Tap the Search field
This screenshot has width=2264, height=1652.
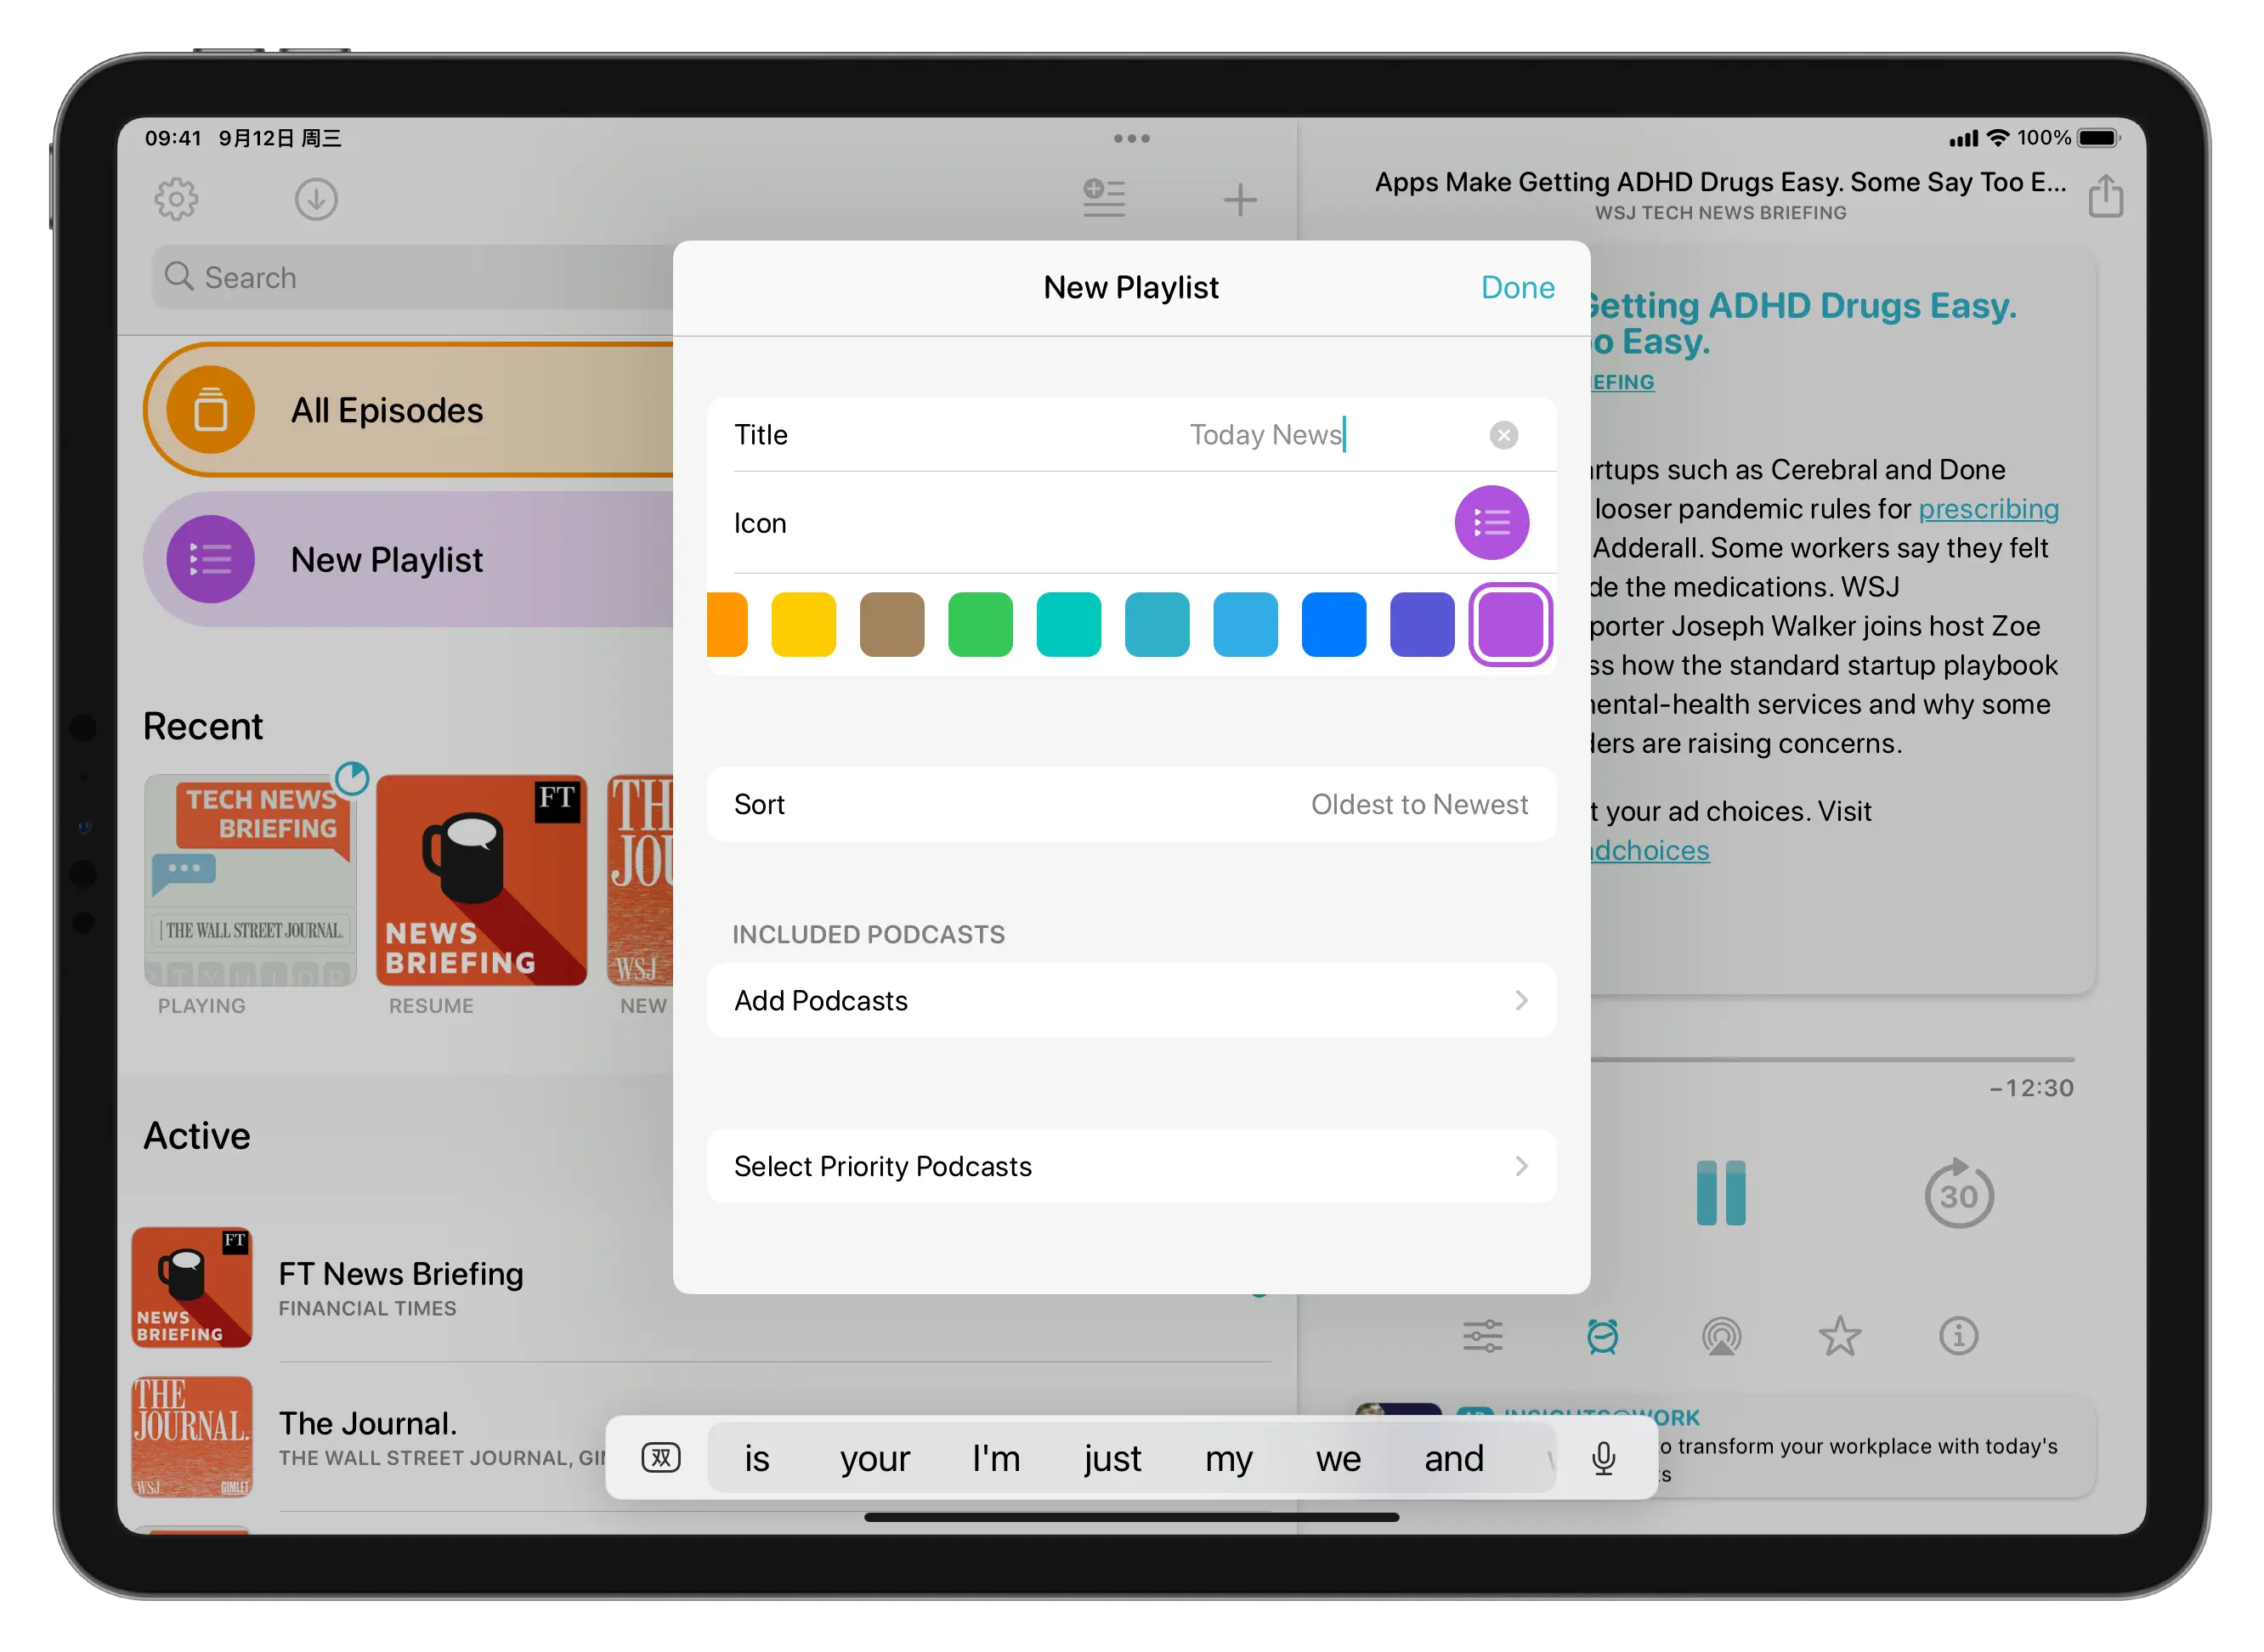pos(412,277)
